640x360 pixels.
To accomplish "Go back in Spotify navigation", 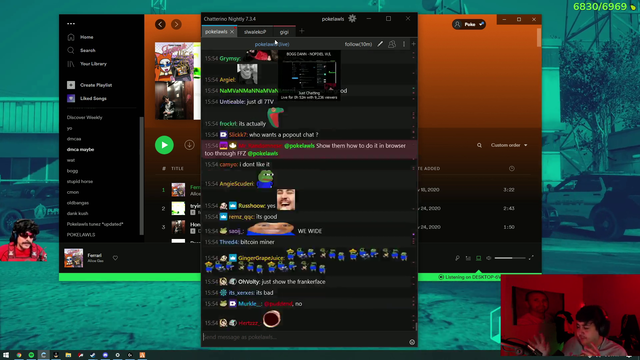I will click(x=160, y=24).
